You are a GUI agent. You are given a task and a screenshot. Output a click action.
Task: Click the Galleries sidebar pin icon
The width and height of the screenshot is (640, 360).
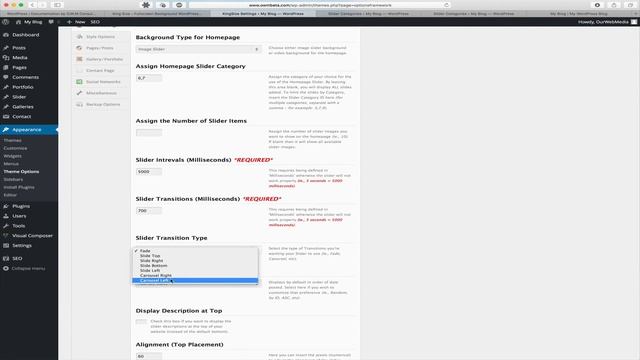click(6, 107)
